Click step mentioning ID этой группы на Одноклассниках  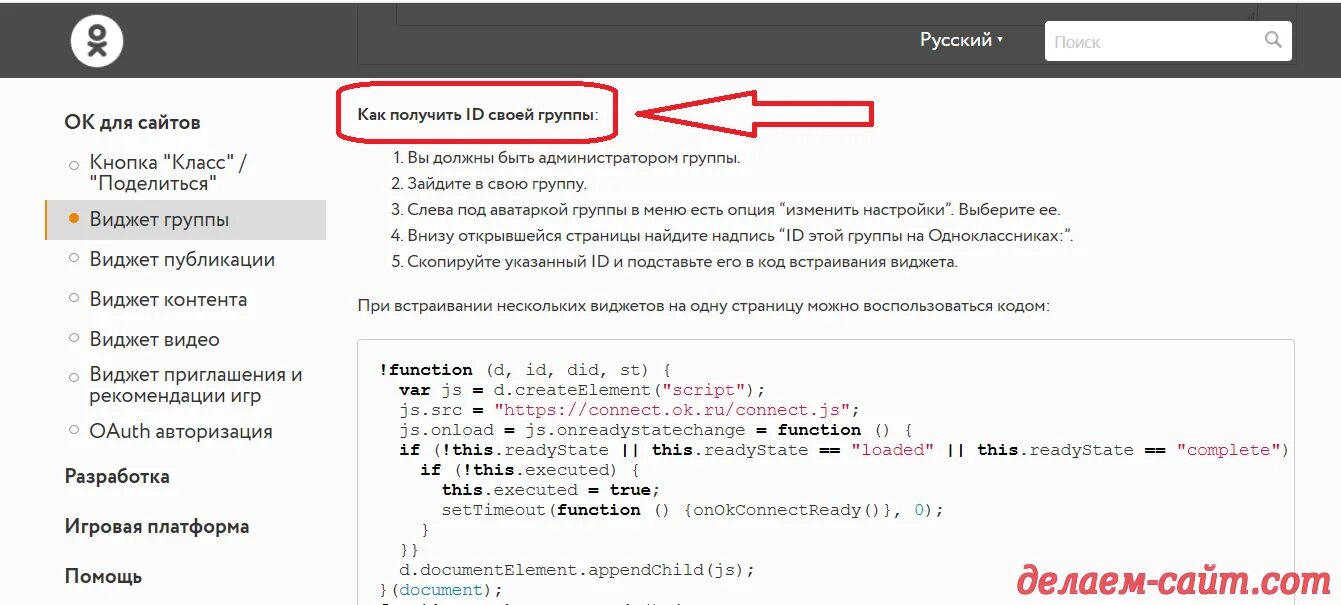tap(740, 236)
